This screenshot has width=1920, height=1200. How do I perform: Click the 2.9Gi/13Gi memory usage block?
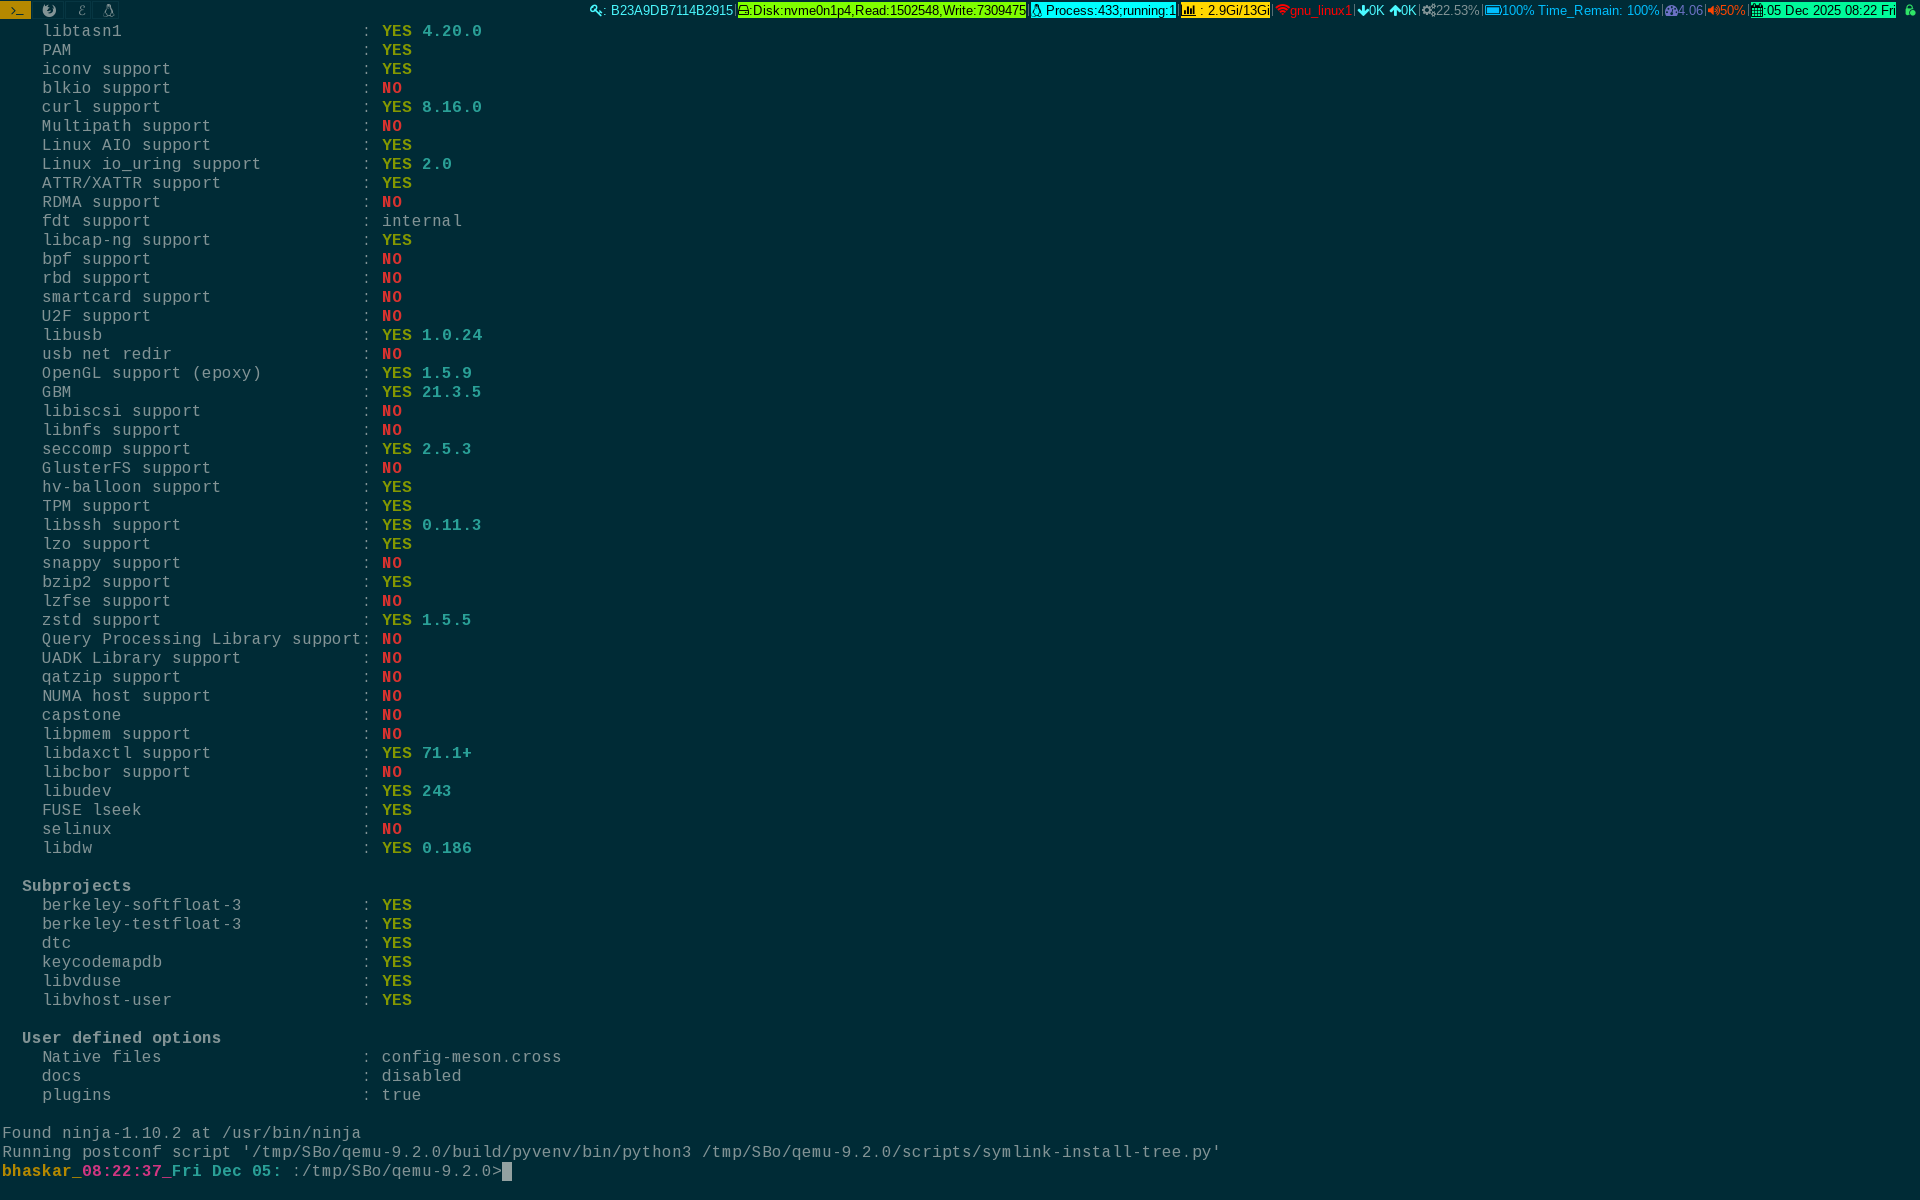click(1225, 10)
